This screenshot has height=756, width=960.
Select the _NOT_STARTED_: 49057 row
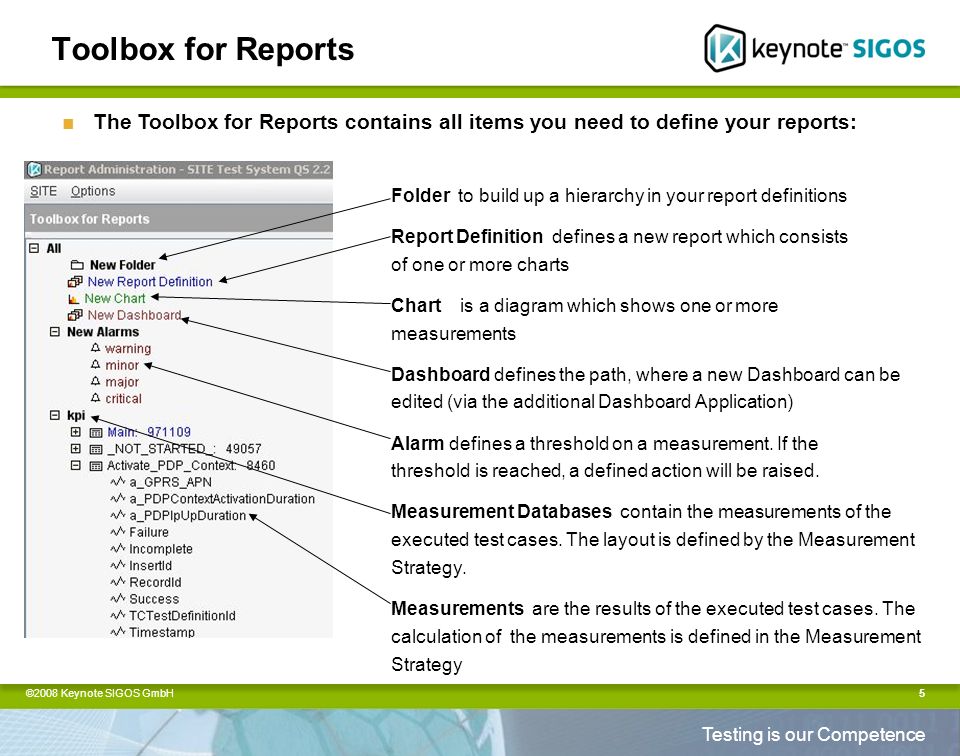184,449
